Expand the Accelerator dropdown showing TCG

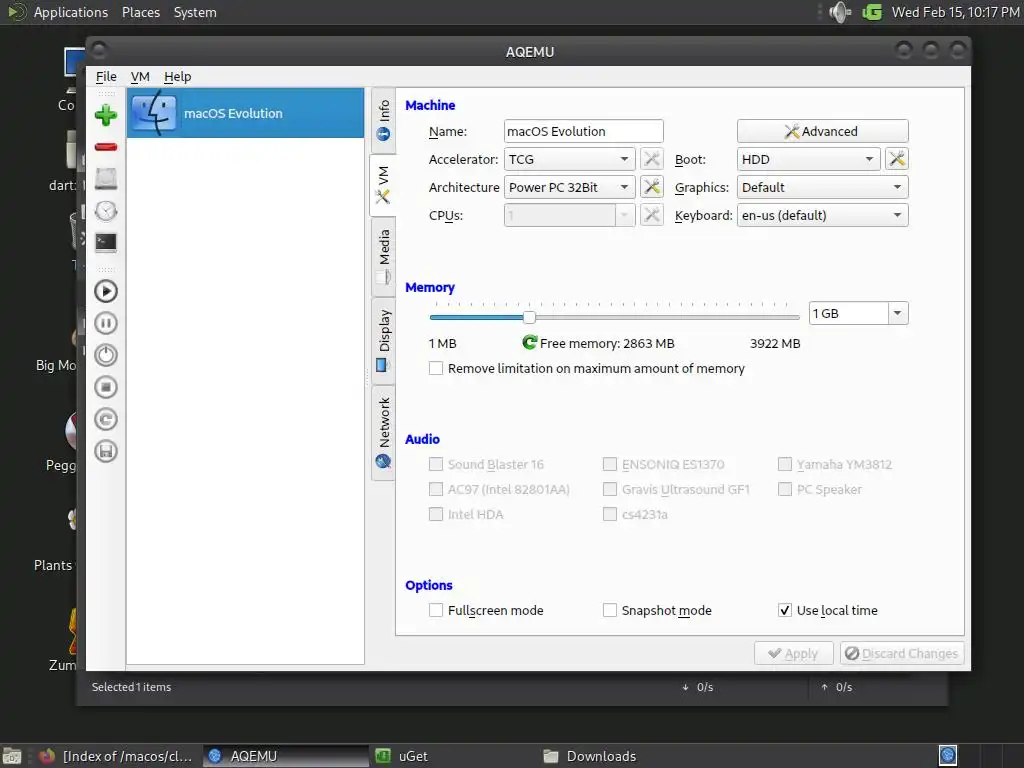tap(569, 159)
